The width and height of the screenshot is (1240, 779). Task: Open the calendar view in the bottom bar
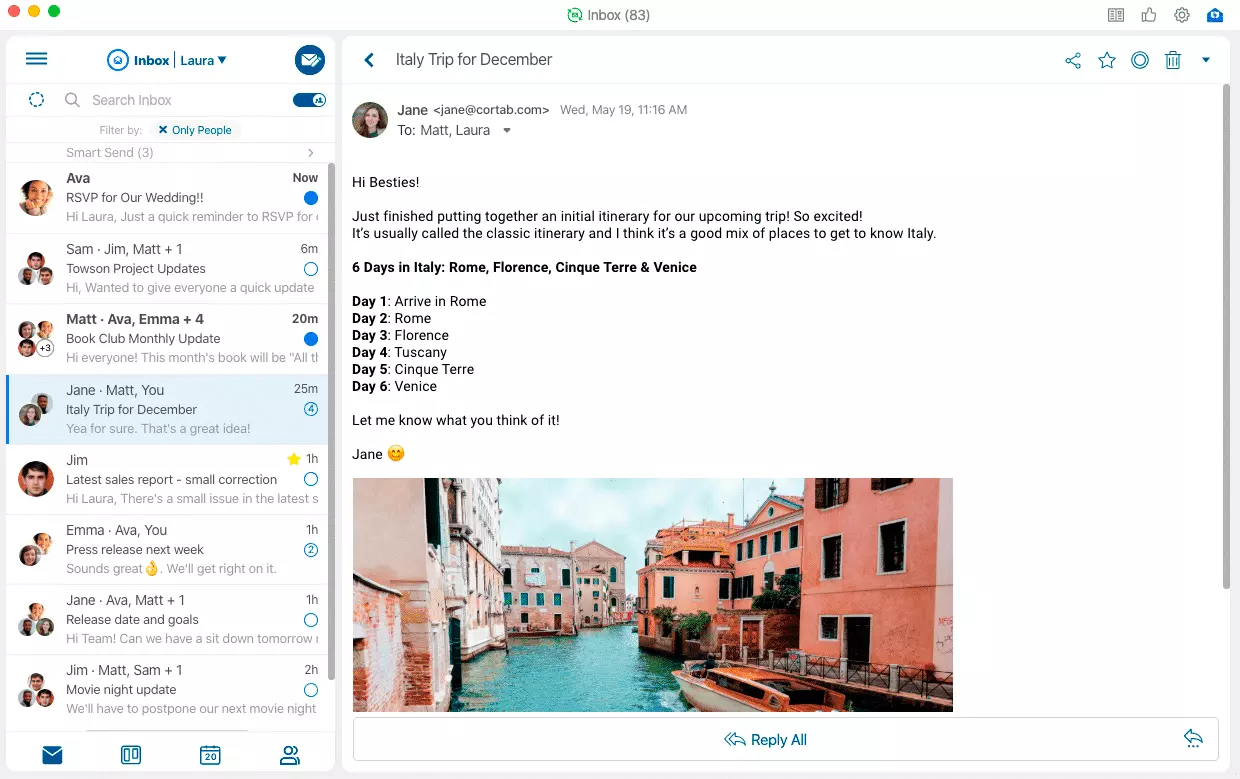point(210,755)
